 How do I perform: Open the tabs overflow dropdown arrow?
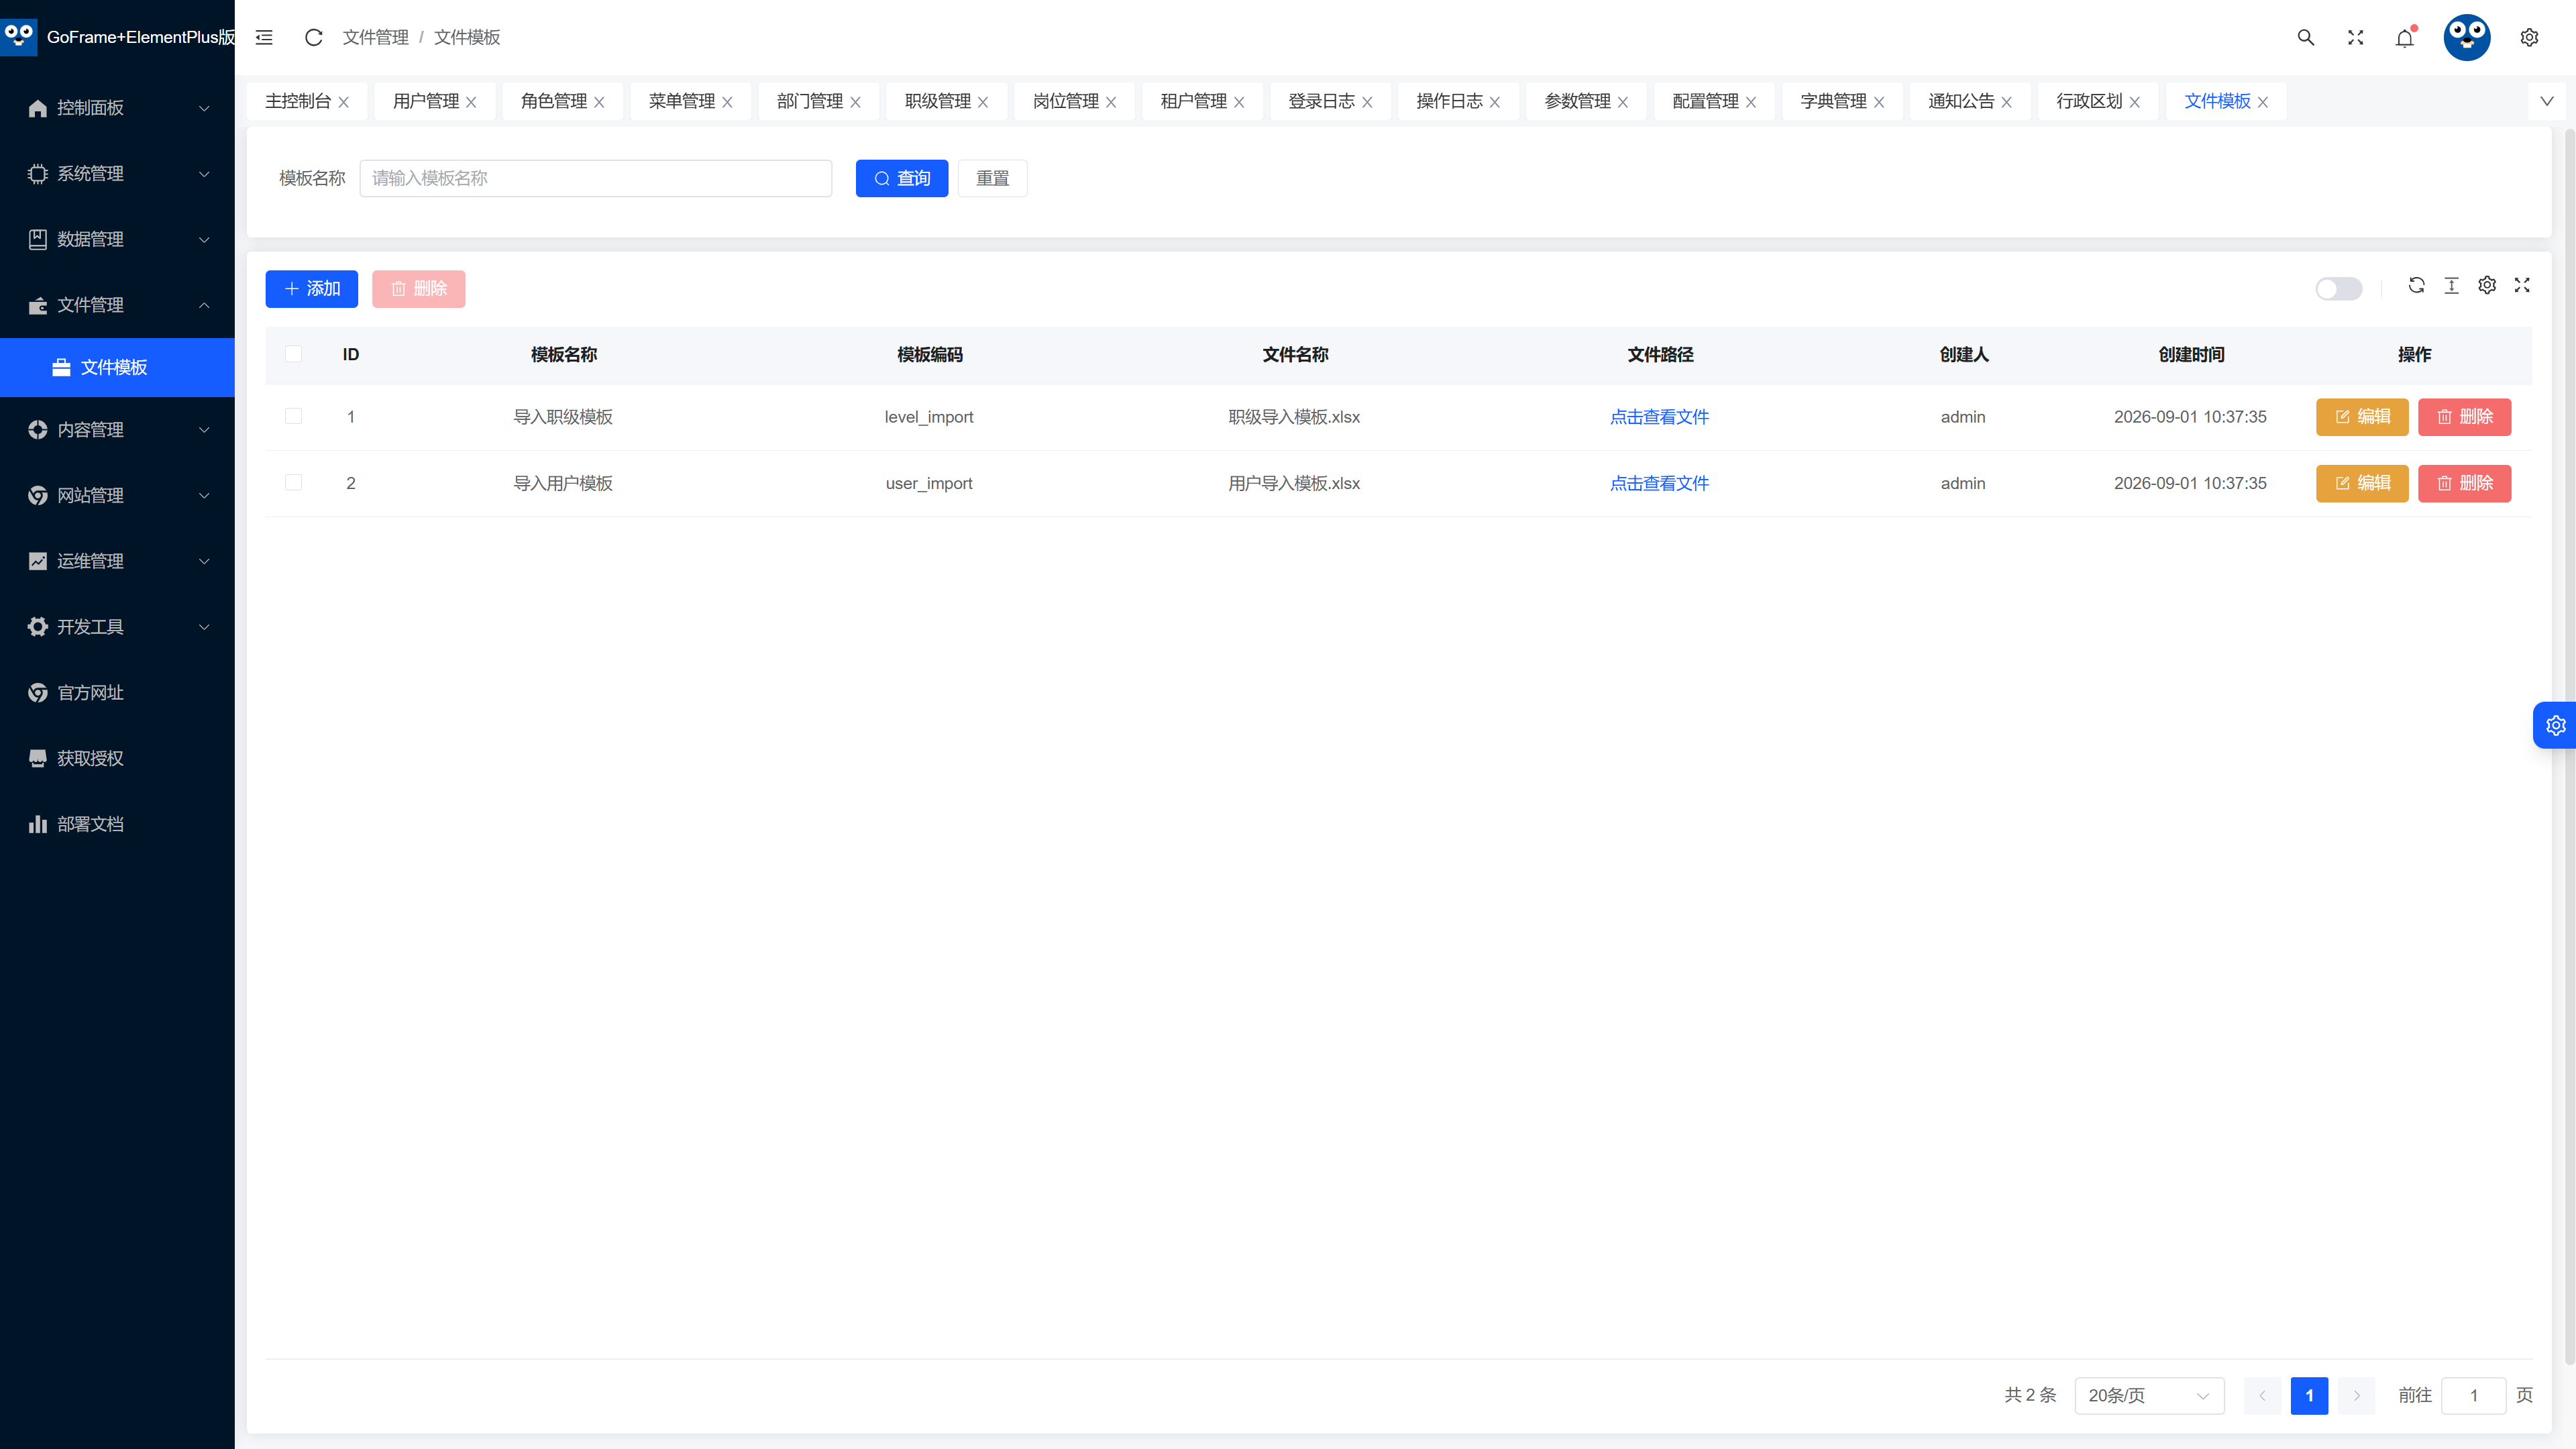click(x=2547, y=101)
